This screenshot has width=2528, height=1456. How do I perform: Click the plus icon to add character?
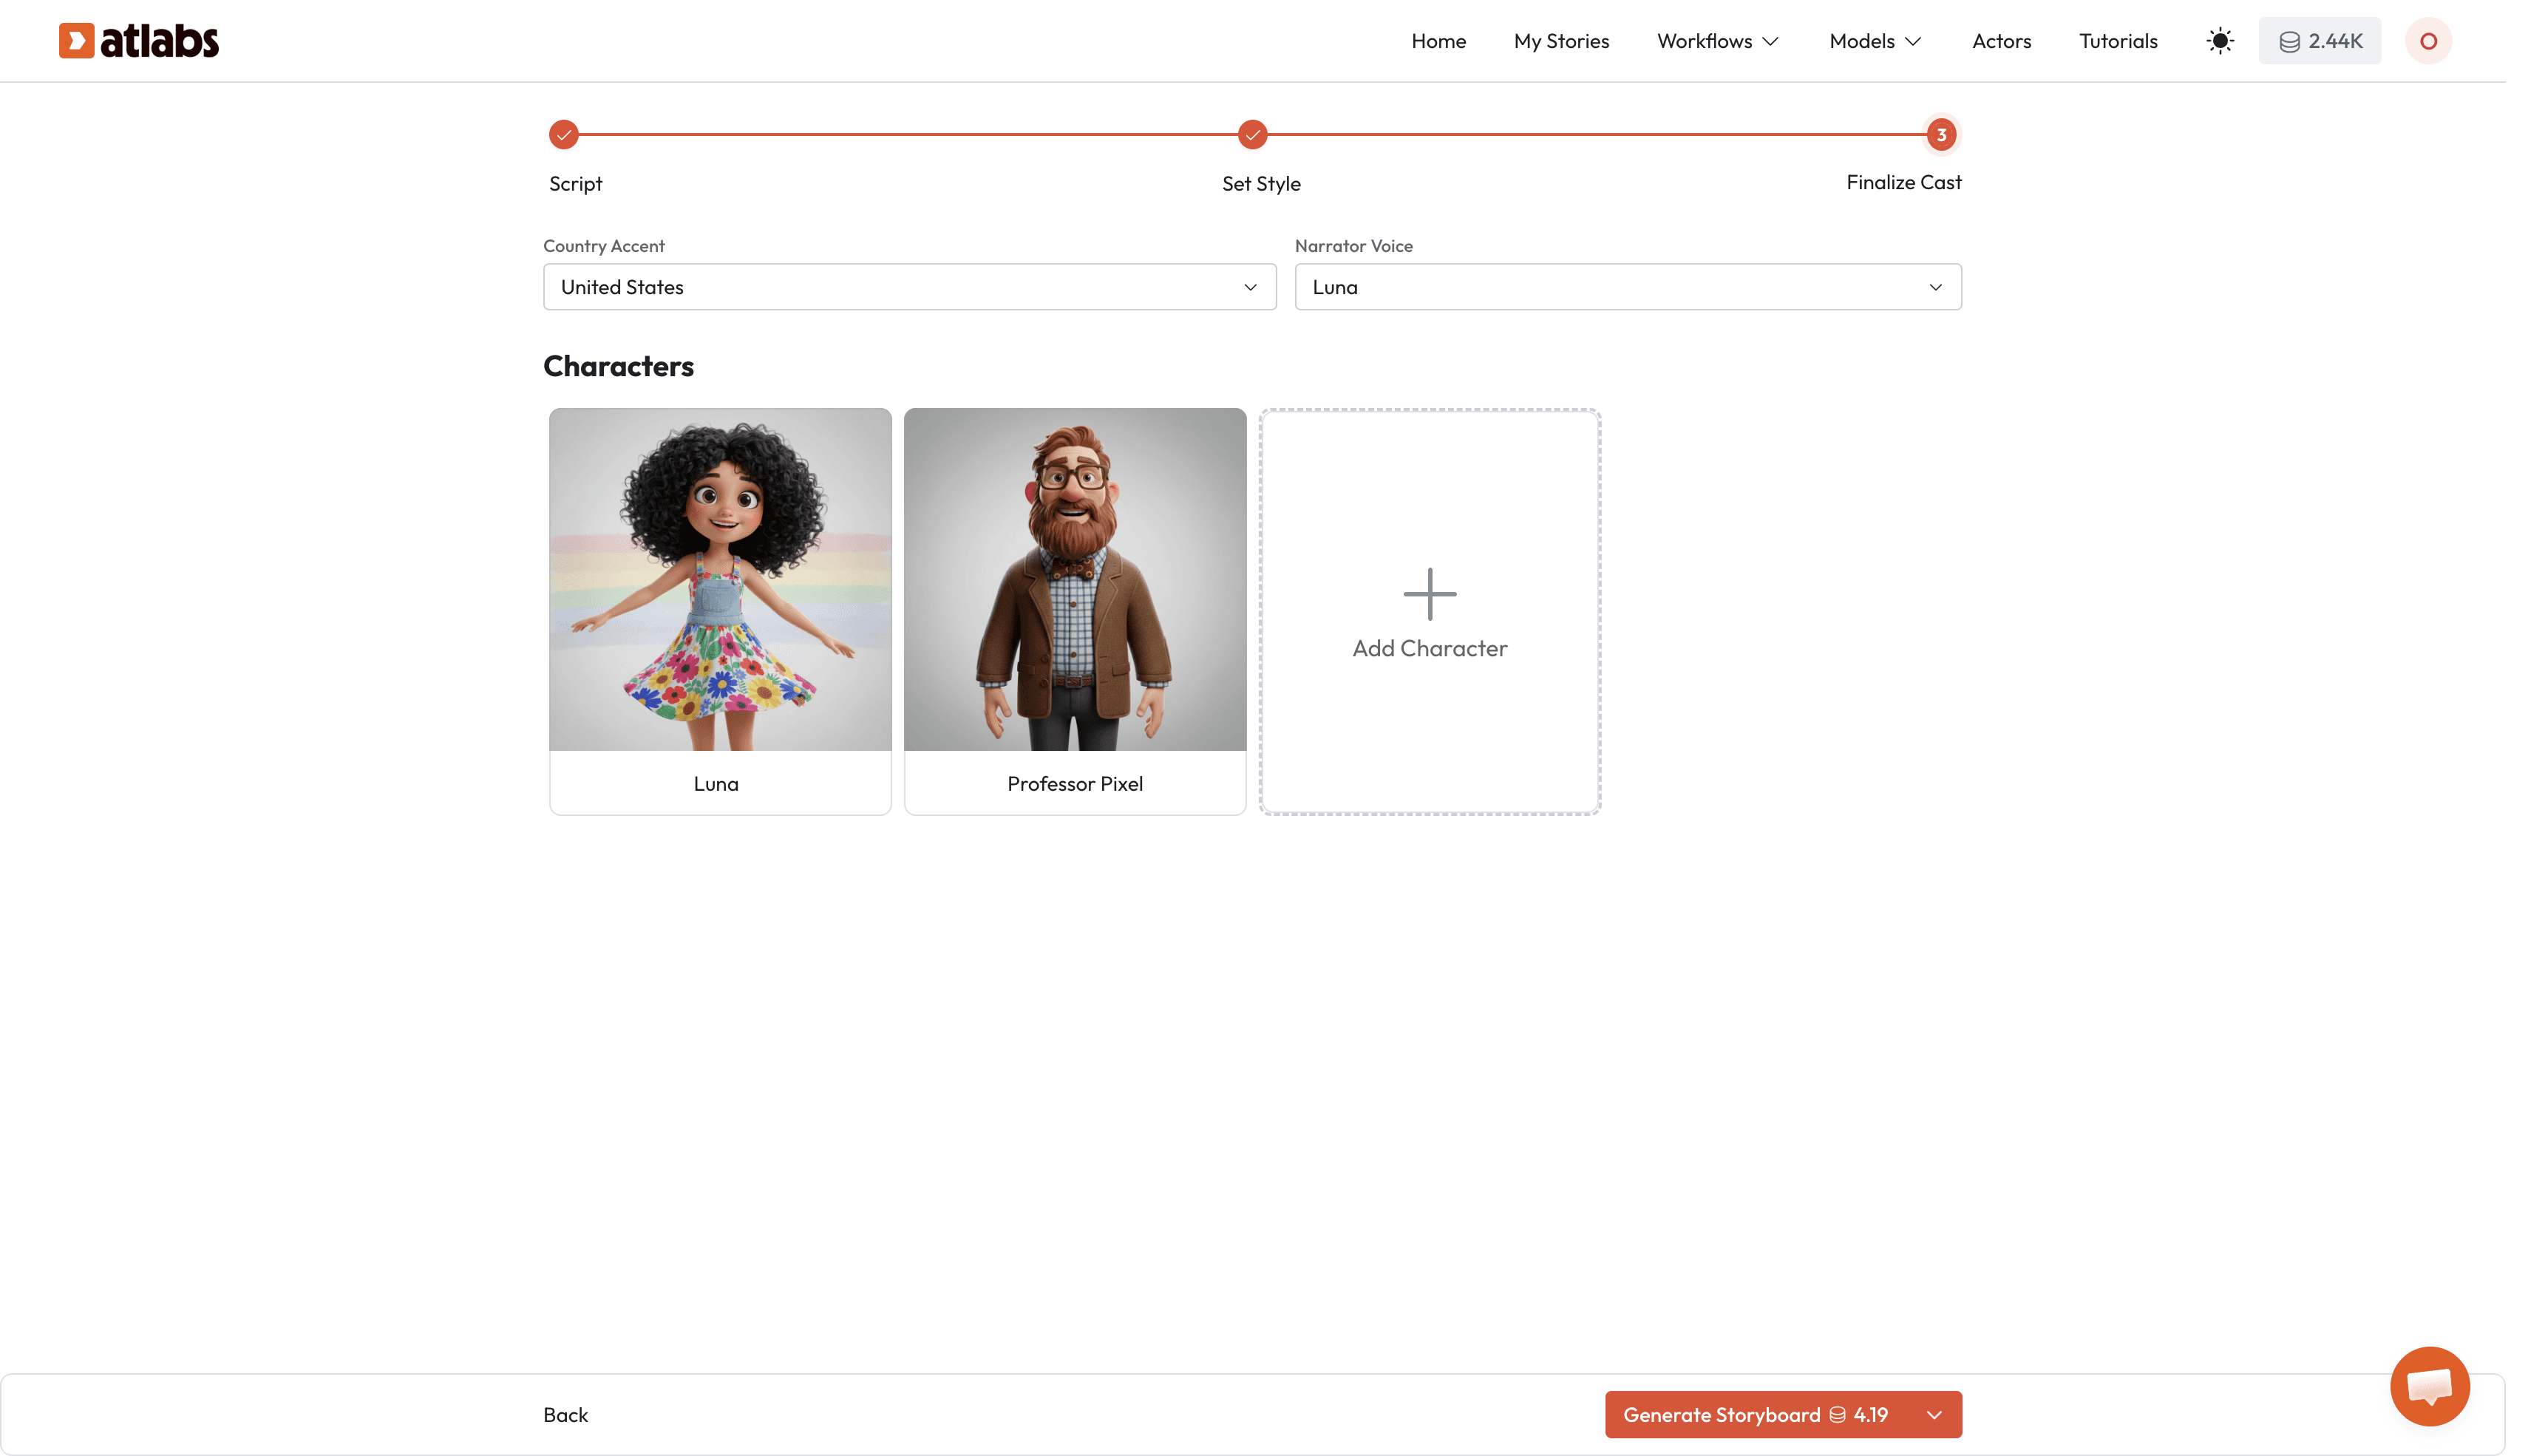[1429, 594]
